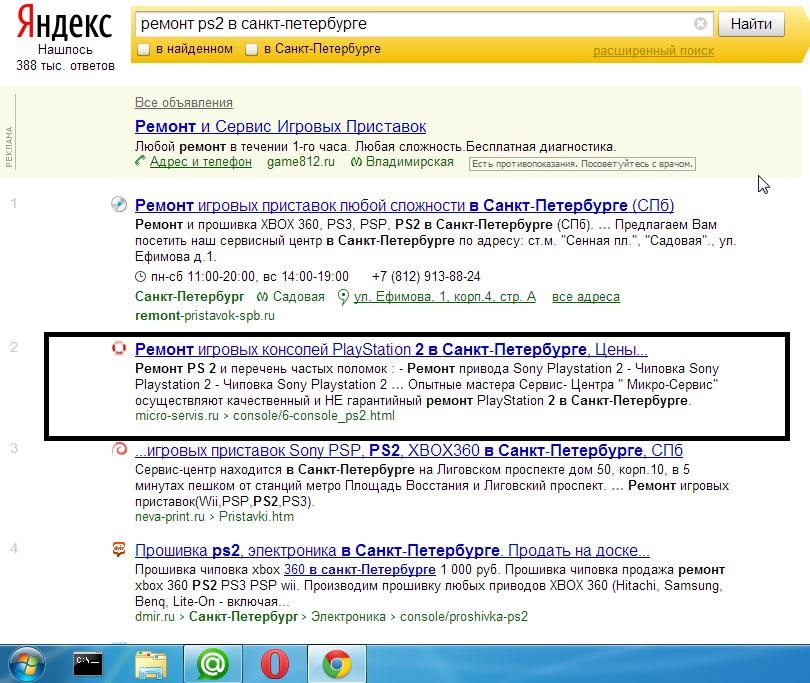The width and height of the screenshot is (810, 683).
Task: Click micro-servis.ru domain in result 2
Action: point(177,415)
